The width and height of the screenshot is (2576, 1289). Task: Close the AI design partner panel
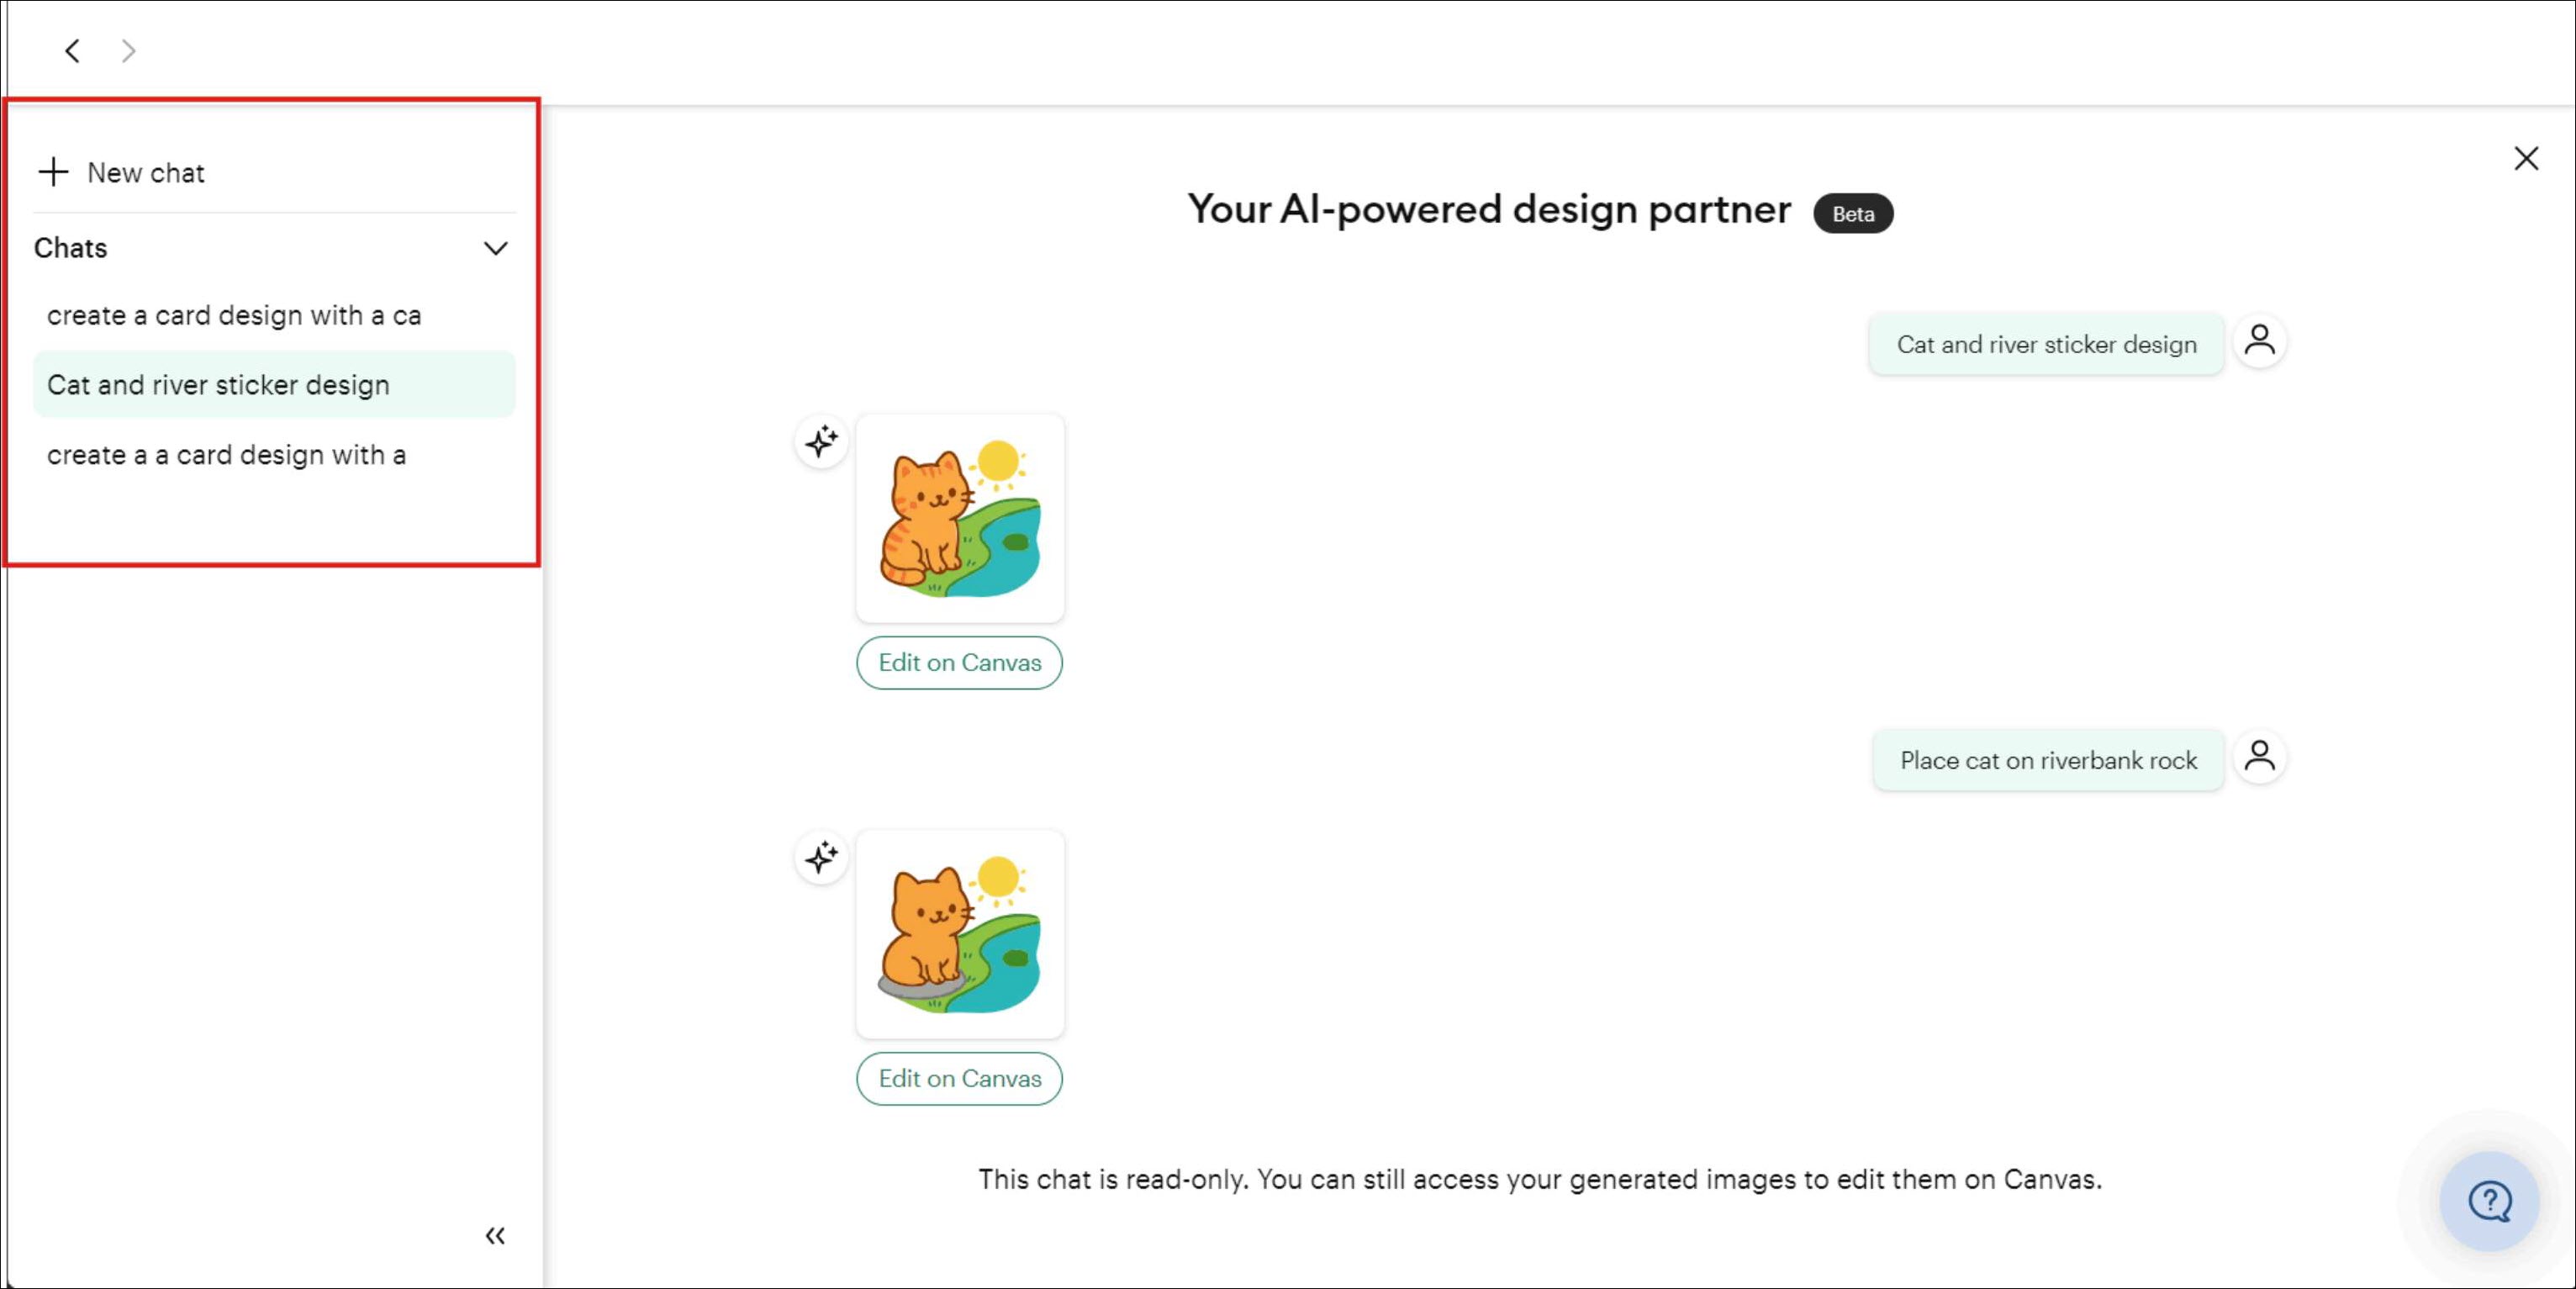click(x=2527, y=158)
